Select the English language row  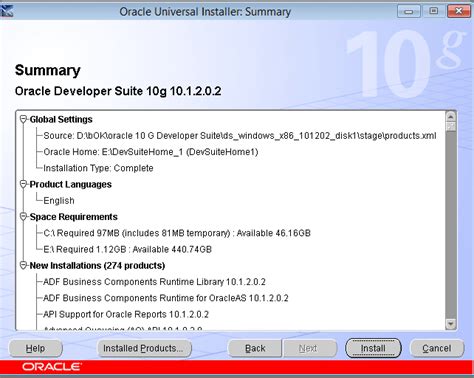point(59,201)
